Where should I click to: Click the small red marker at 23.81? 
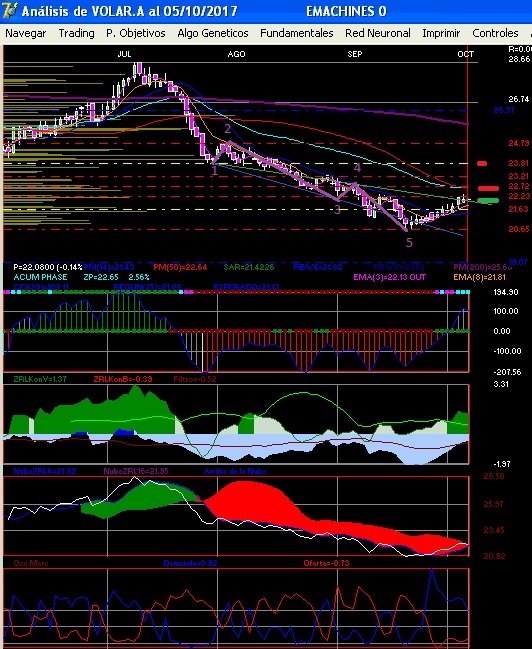pyautogui.click(x=482, y=163)
